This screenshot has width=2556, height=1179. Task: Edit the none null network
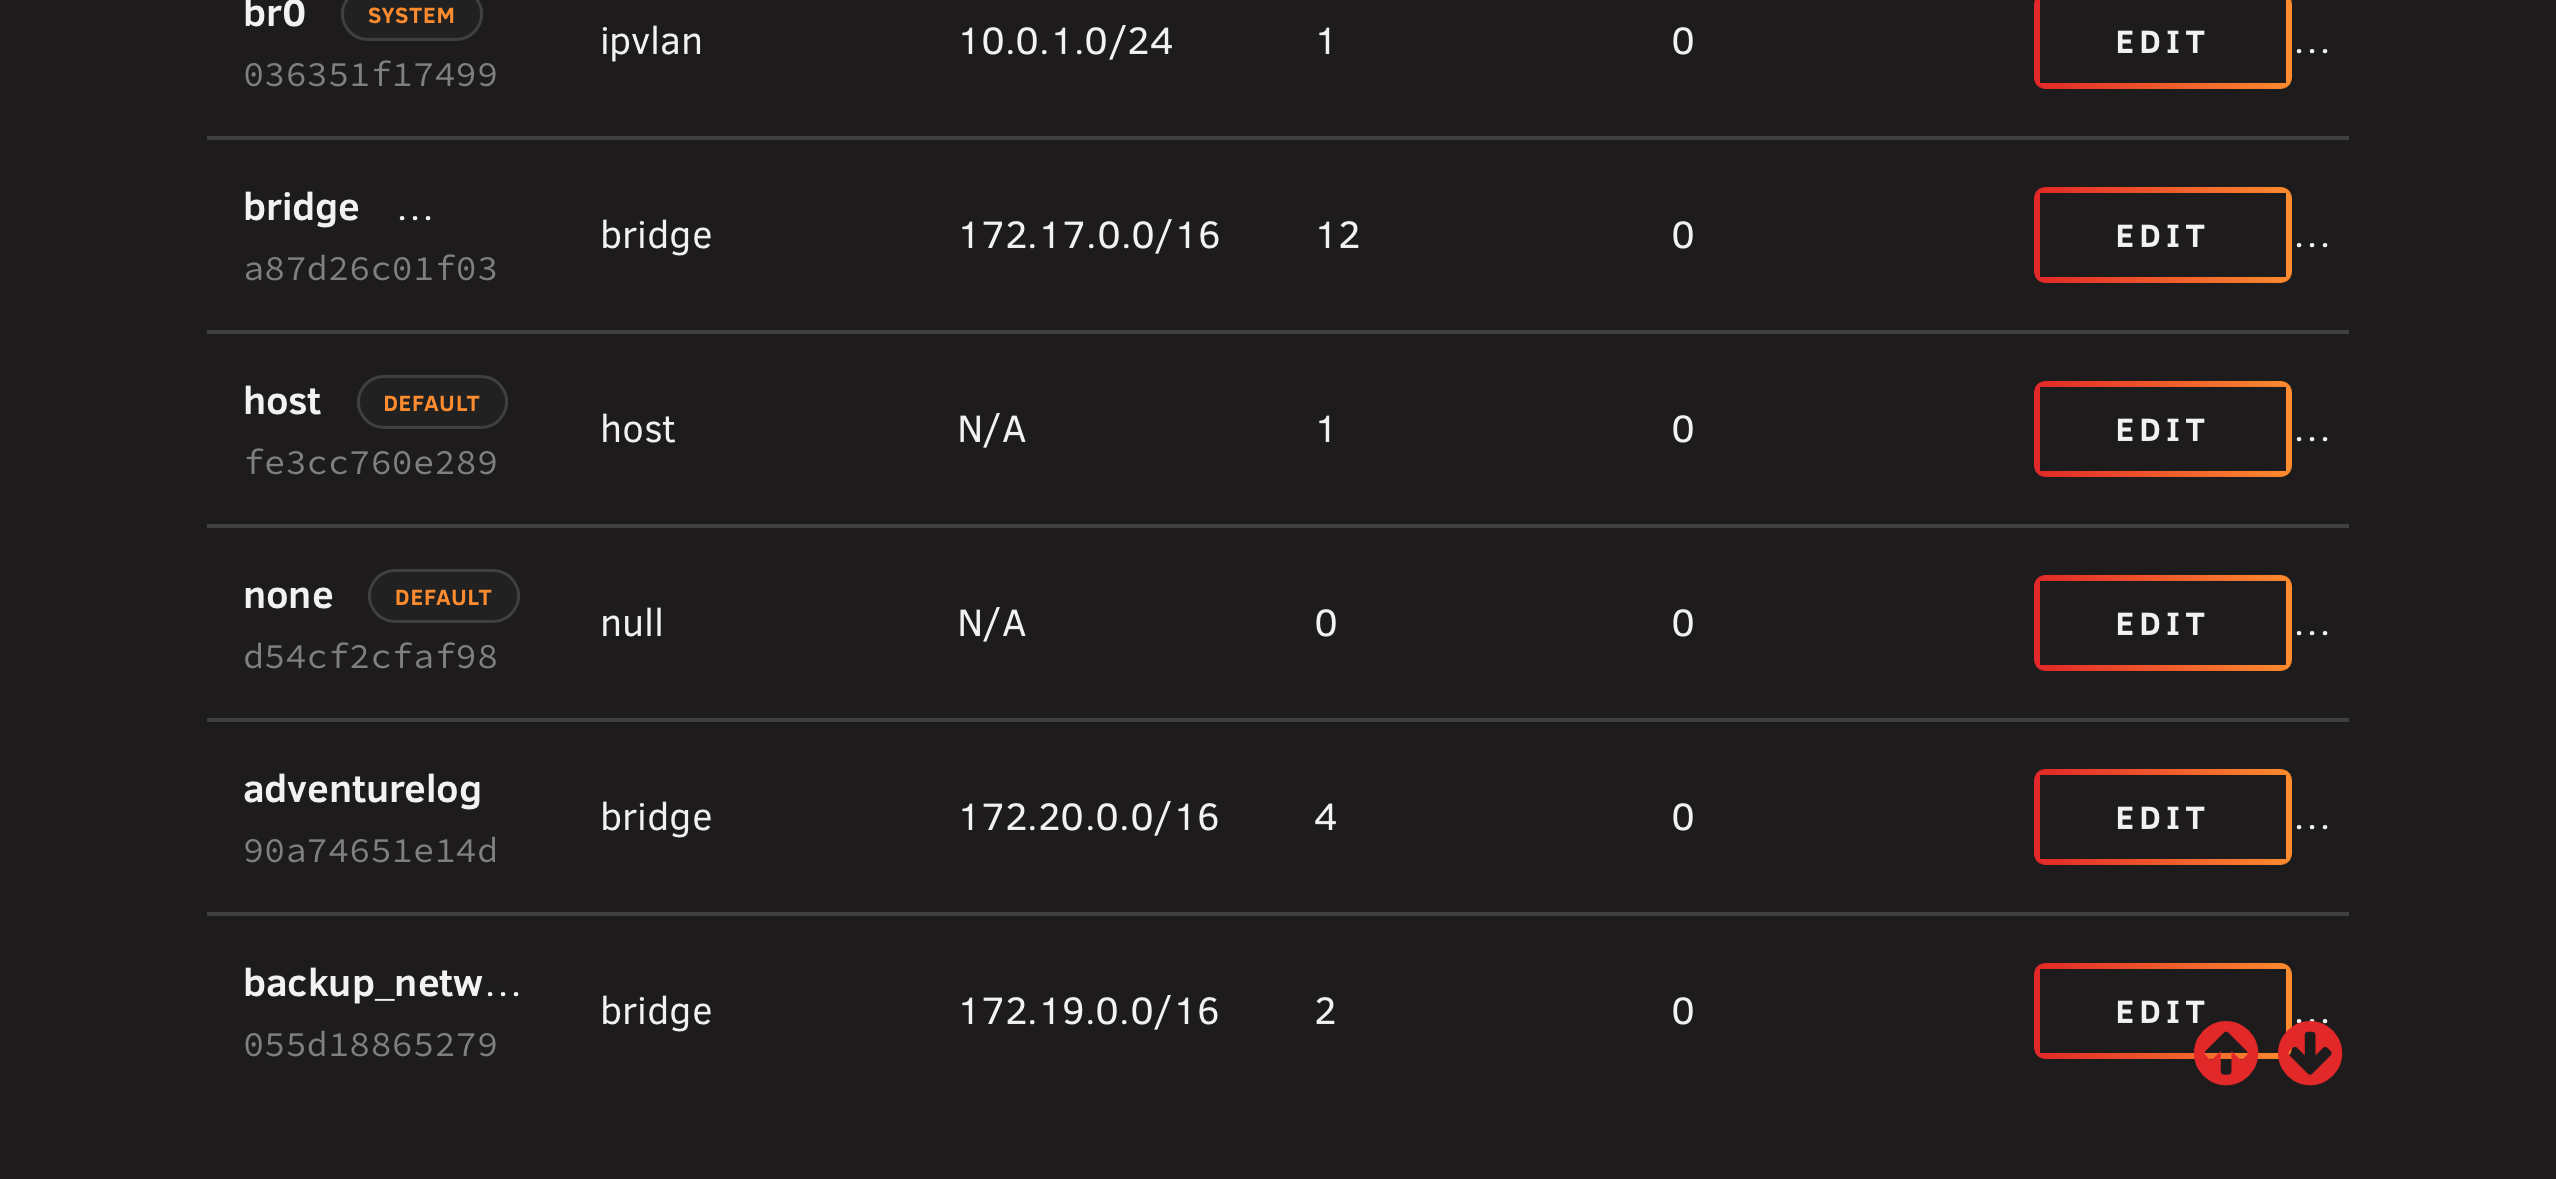point(2162,623)
